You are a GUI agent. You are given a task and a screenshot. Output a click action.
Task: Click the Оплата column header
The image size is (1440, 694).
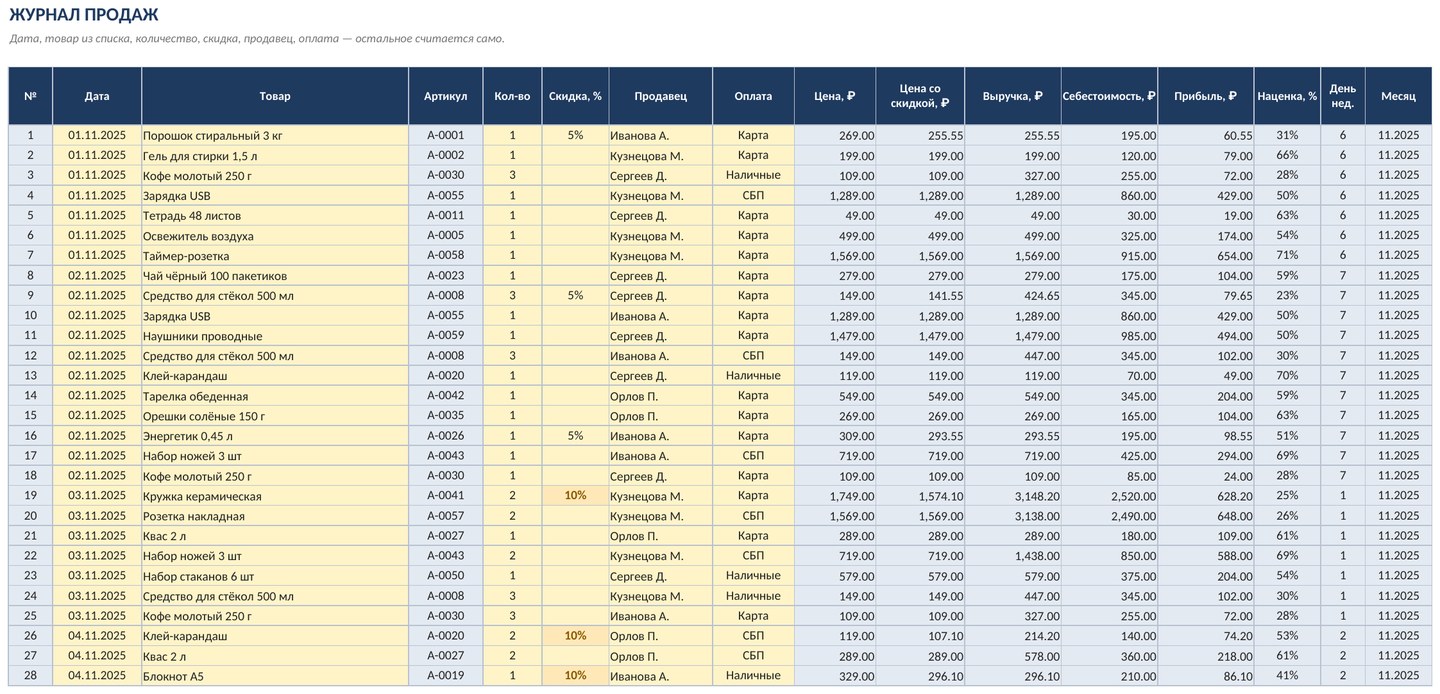(753, 96)
